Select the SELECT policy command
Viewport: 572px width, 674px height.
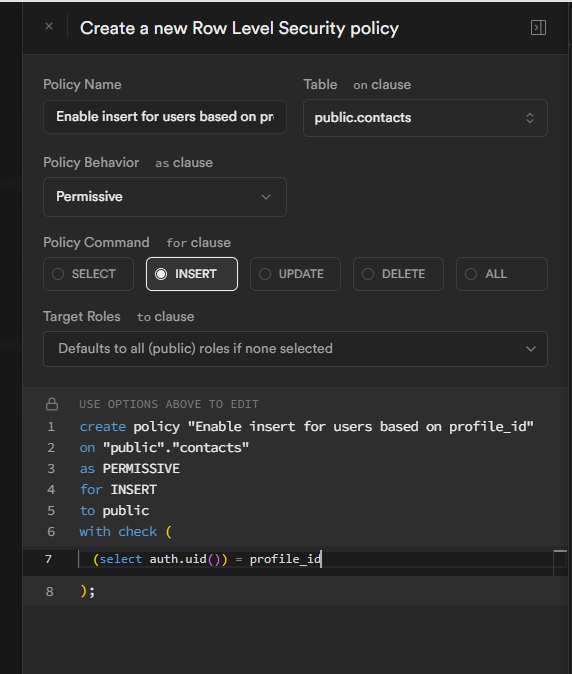[89, 274]
